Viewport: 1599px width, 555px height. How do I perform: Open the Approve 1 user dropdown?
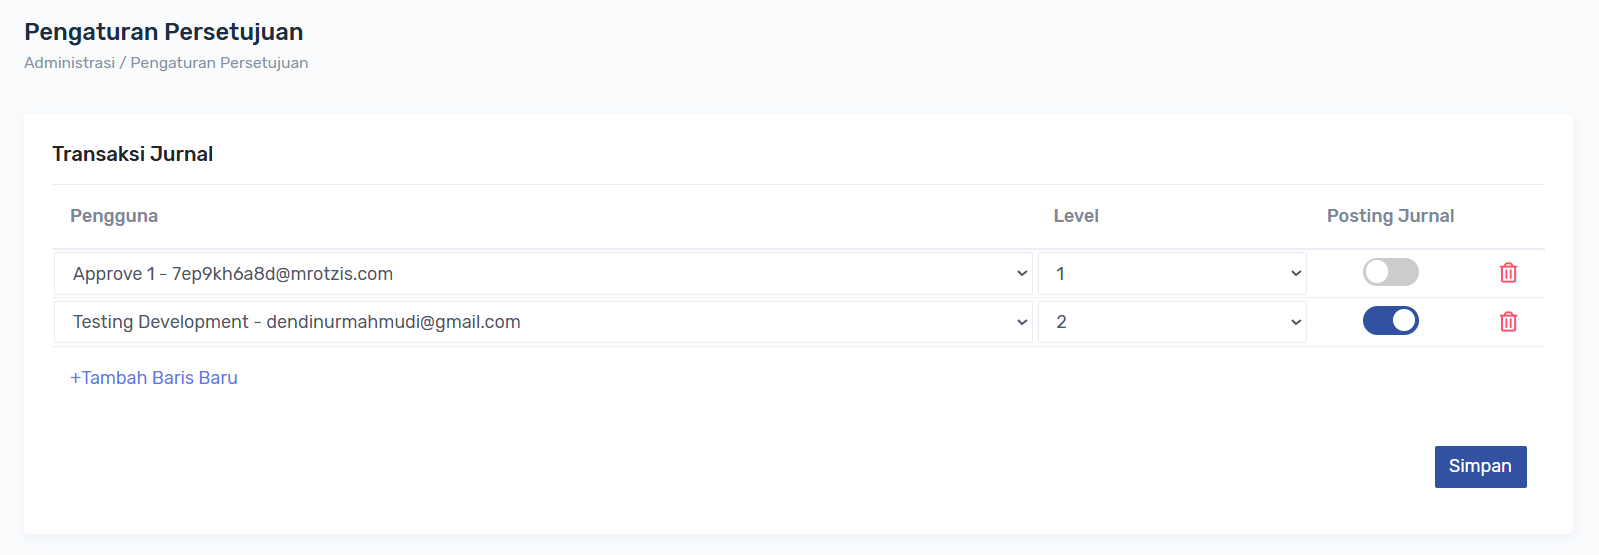[542, 274]
